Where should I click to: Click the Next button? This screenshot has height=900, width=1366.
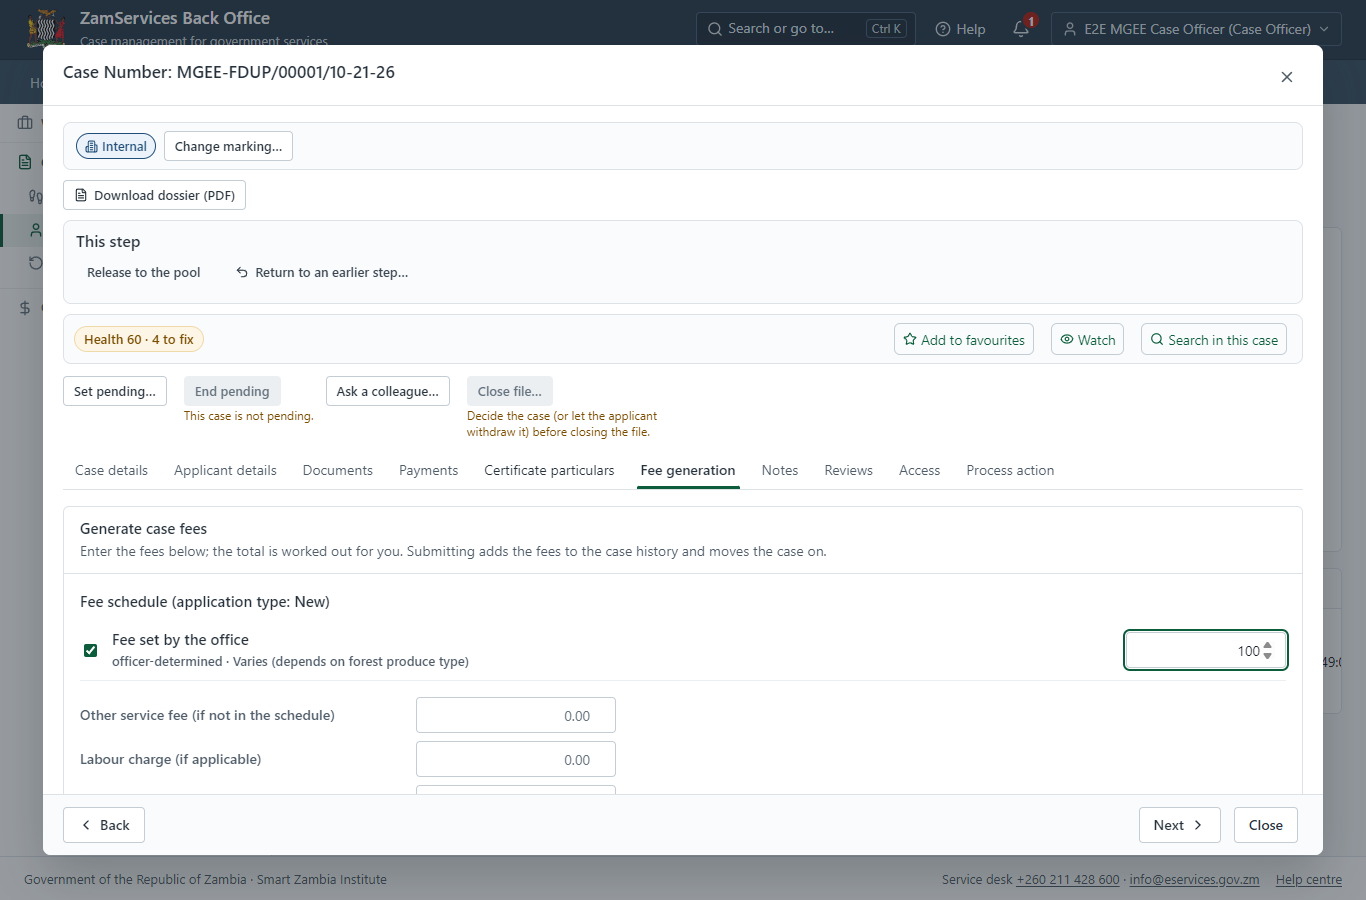tap(1180, 825)
